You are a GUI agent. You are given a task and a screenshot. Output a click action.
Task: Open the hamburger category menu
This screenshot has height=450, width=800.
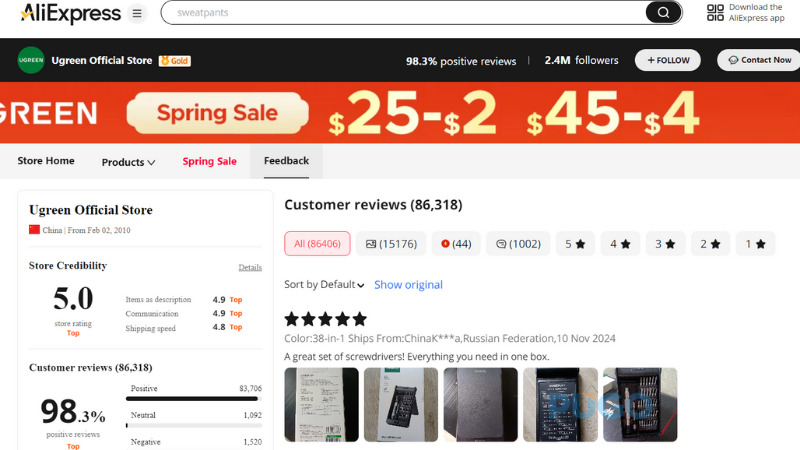click(137, 13)
